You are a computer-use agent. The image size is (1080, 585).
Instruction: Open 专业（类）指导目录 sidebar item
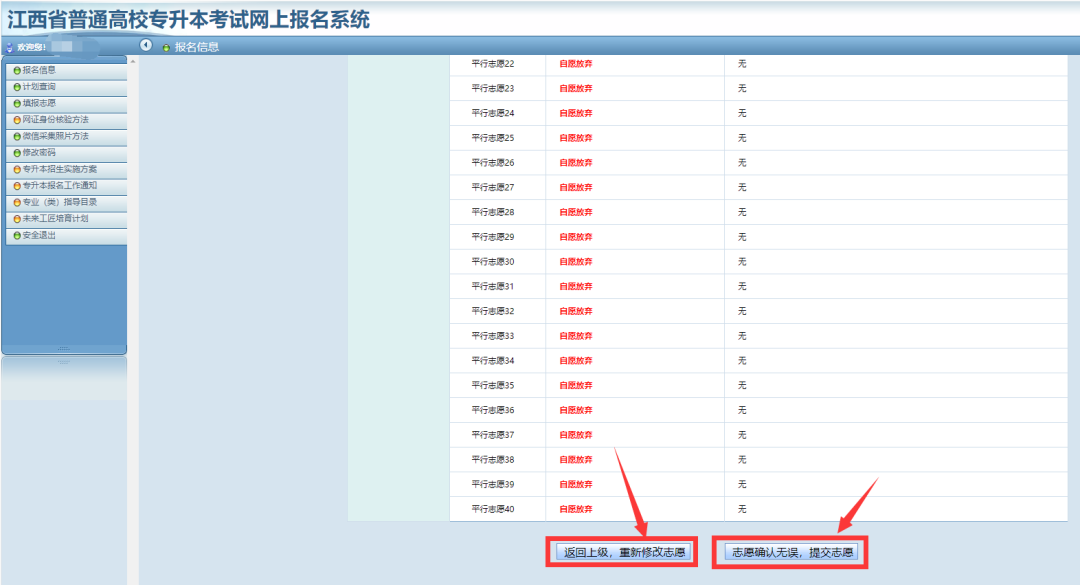(x=66, y=203)
